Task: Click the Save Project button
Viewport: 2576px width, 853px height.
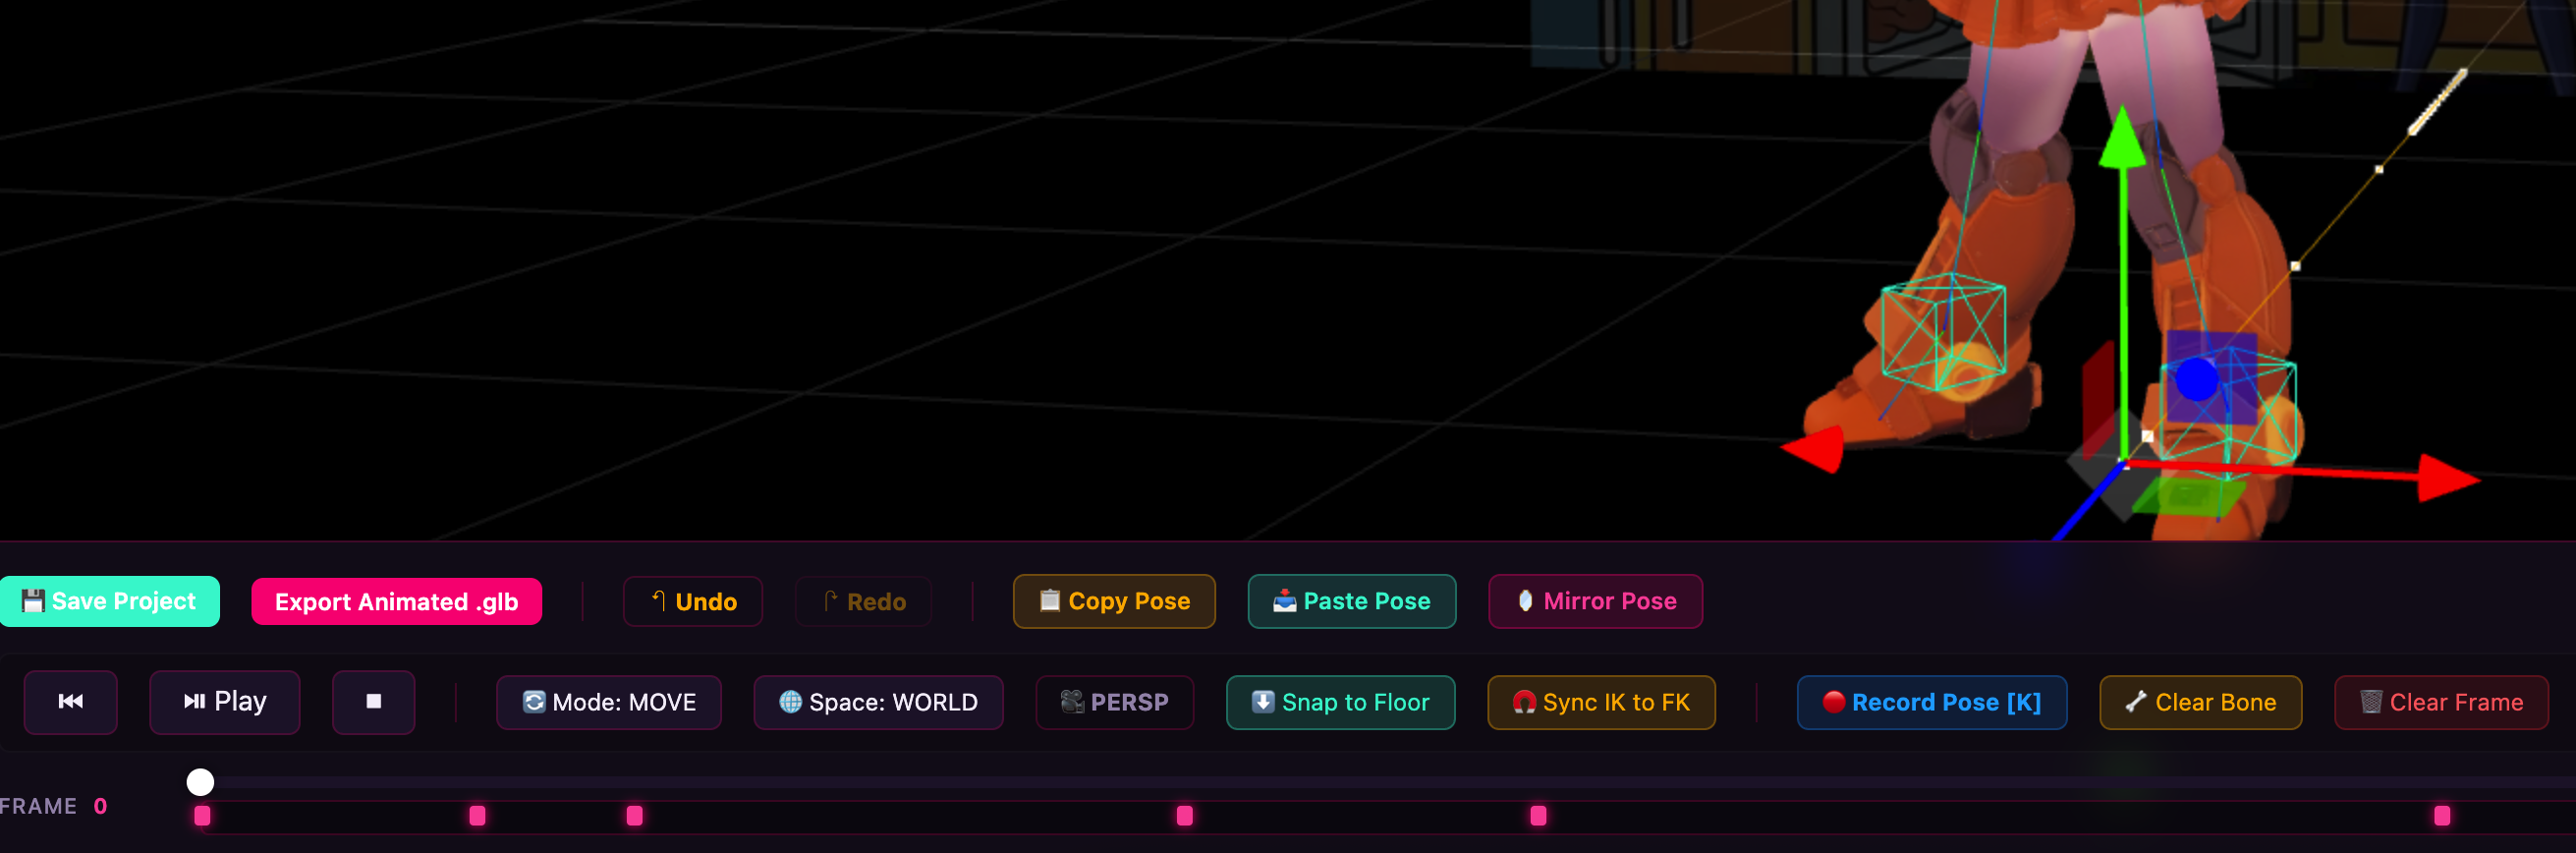Action: click(x=109, y=601)
